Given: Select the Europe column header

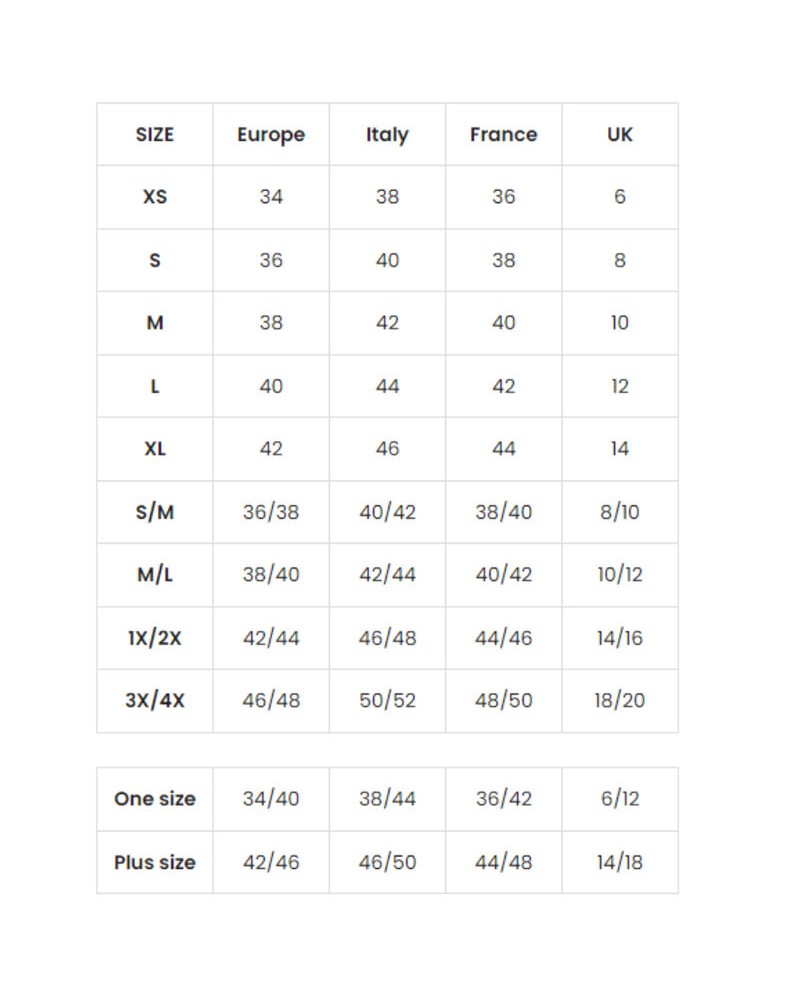Looking at the screenshot, I should pos(271,134).
